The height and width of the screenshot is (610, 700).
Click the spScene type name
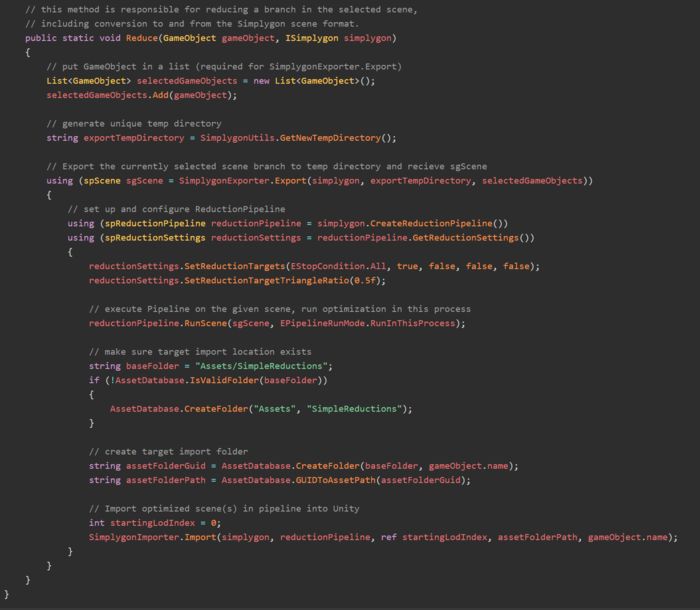(x=102, y=181)
